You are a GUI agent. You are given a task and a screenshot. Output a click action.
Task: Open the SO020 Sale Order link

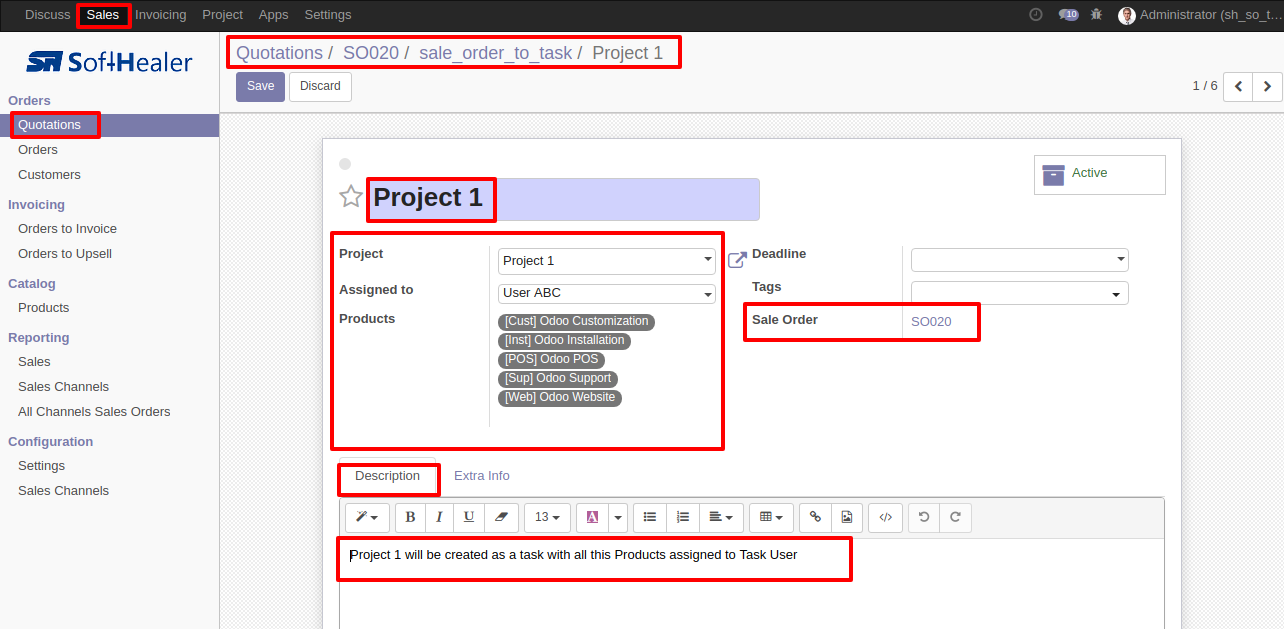931,322
